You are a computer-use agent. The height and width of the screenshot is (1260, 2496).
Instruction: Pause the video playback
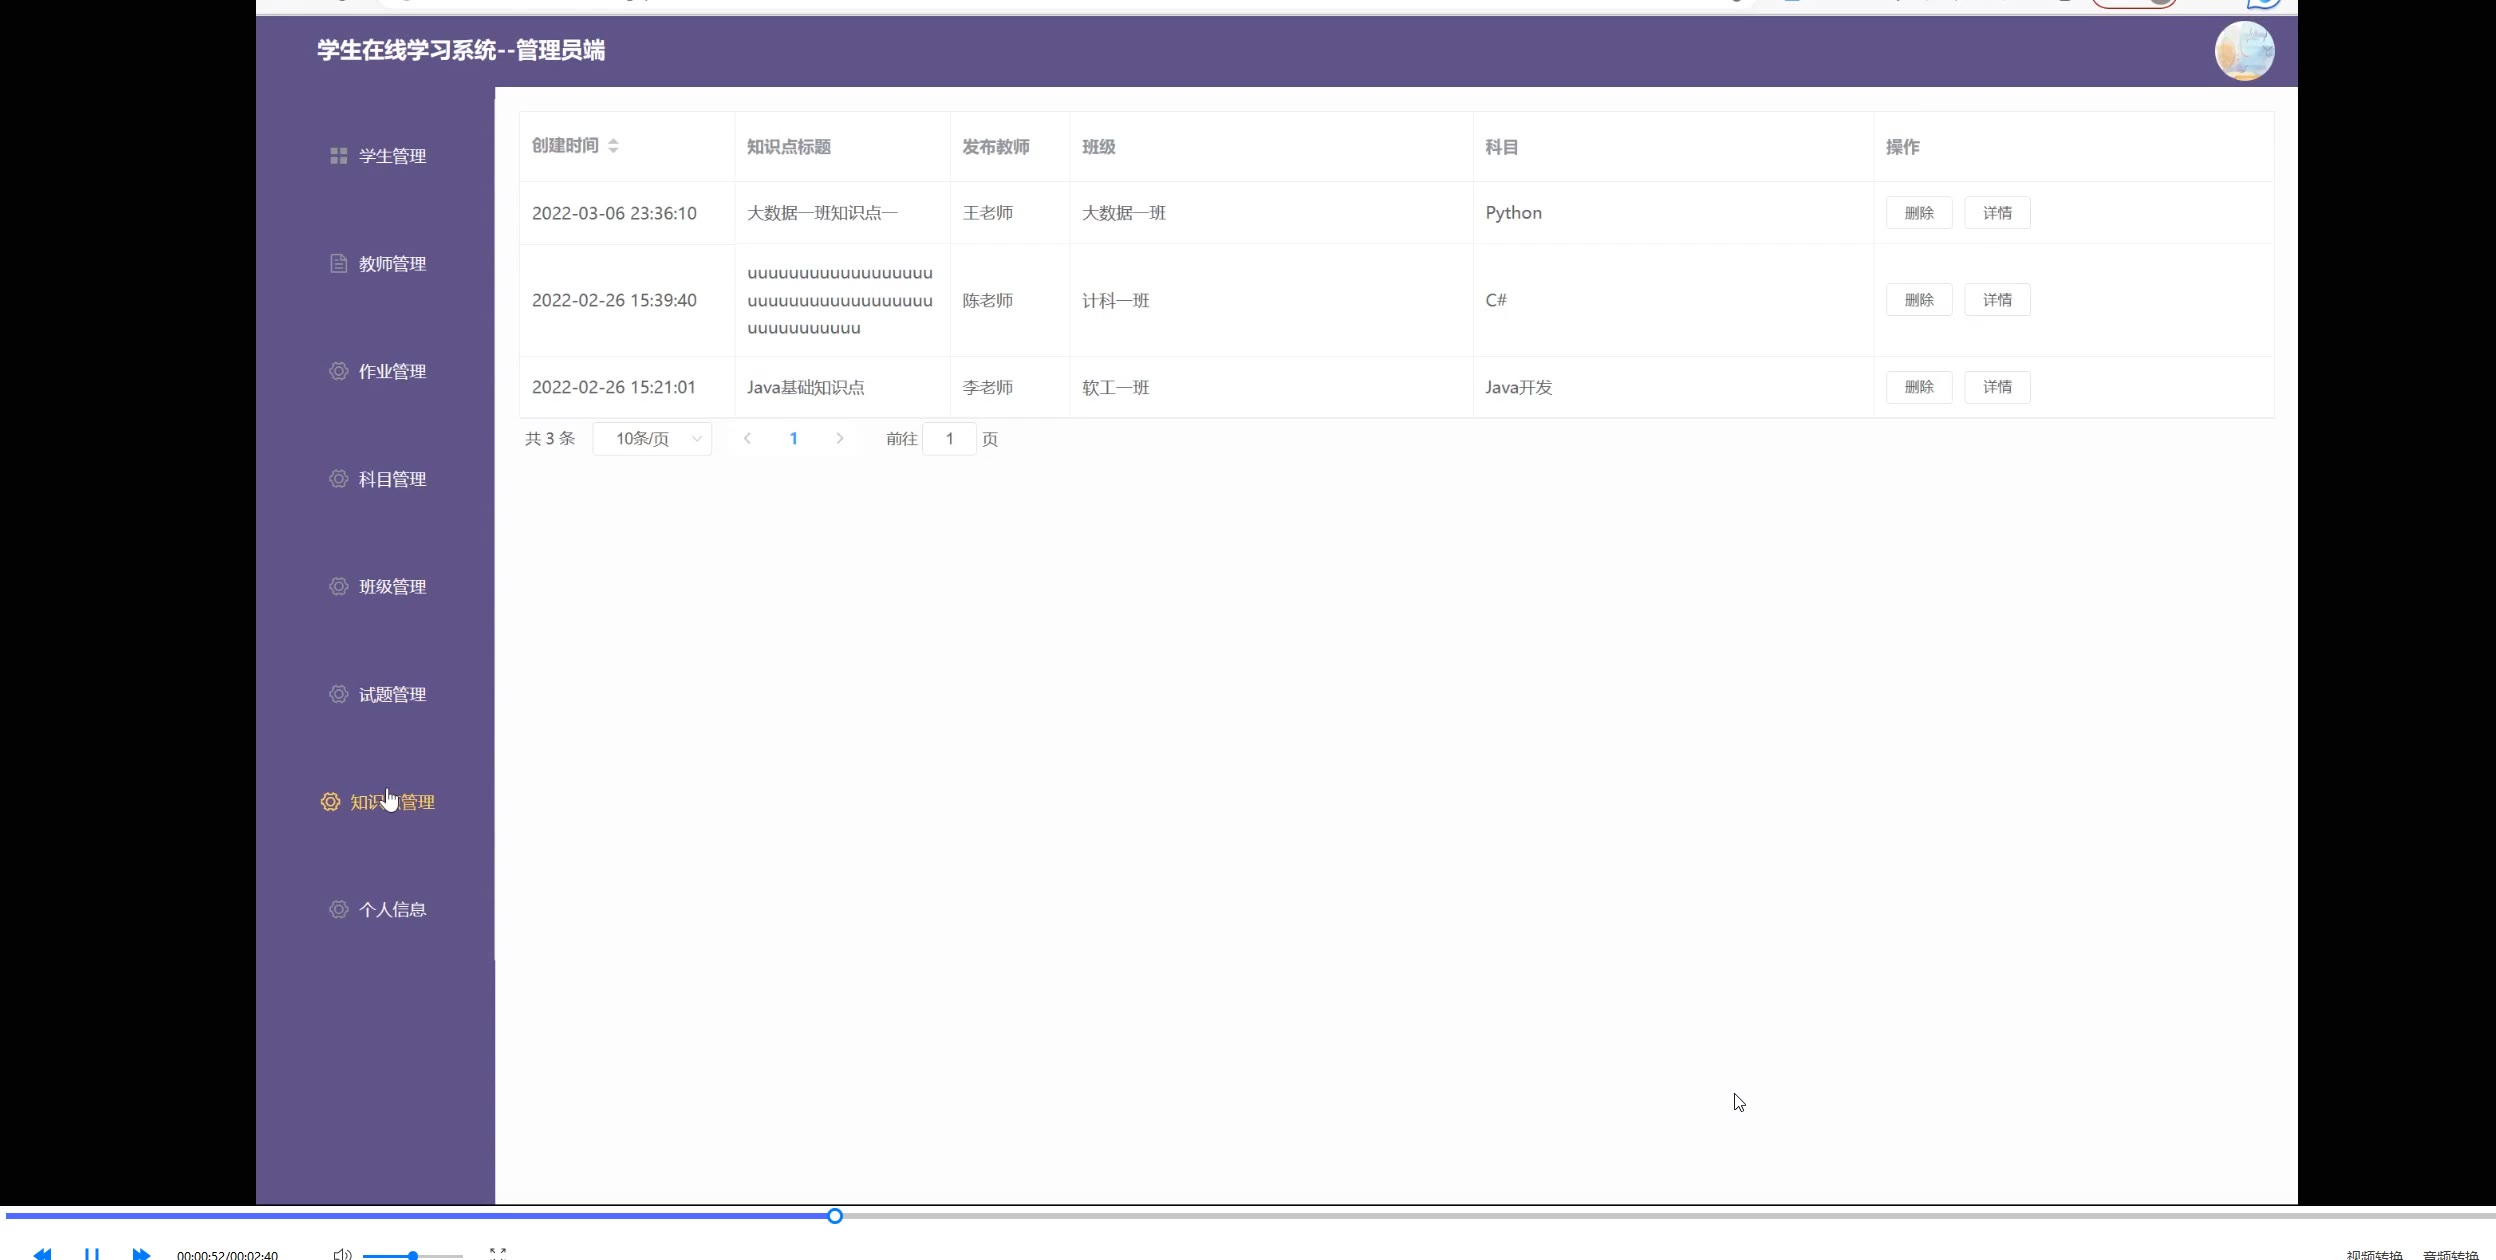pos(91,1253)
